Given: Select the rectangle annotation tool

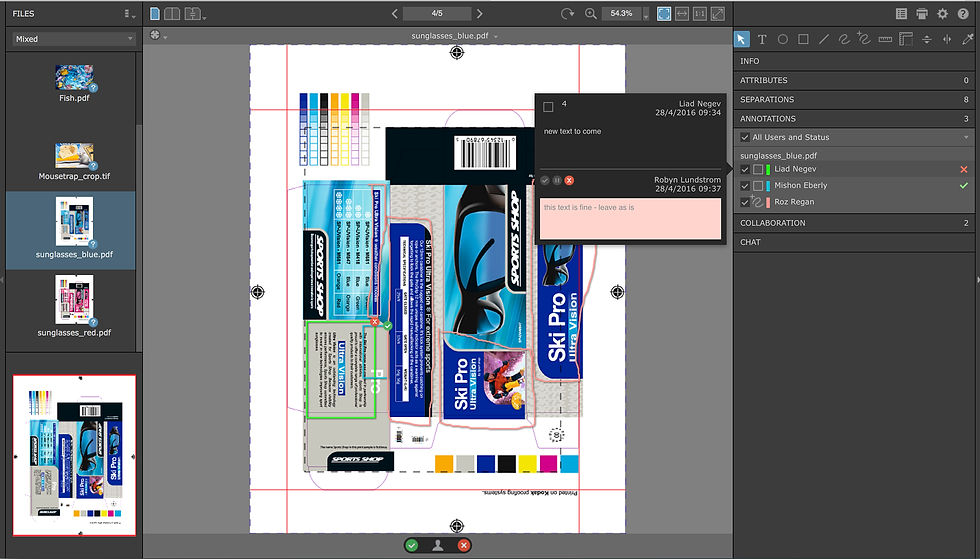Looking at the screenshot, I should coord(803,39).
